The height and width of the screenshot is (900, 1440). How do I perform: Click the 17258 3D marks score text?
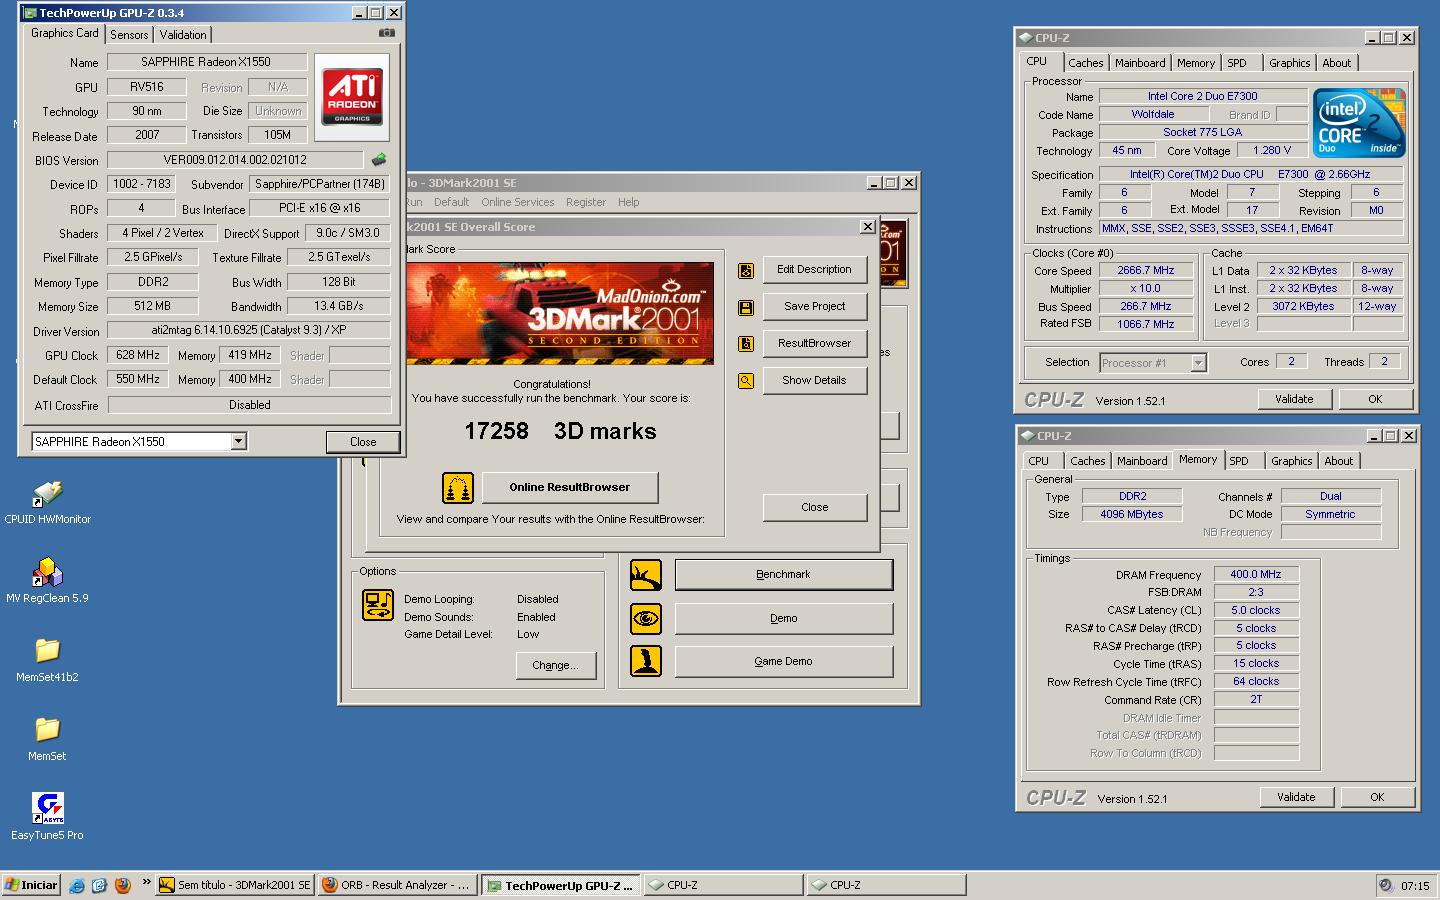click(x=560, y=431)
